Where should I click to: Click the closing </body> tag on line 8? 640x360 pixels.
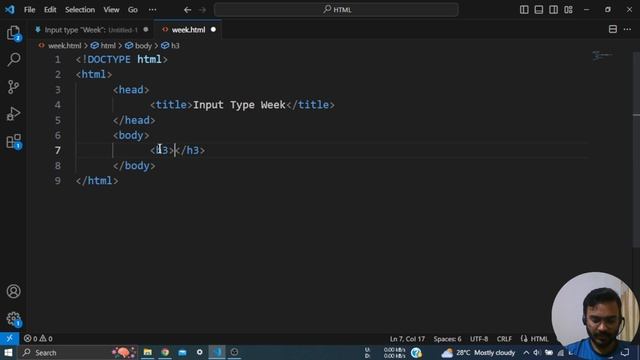pos(134,166)
